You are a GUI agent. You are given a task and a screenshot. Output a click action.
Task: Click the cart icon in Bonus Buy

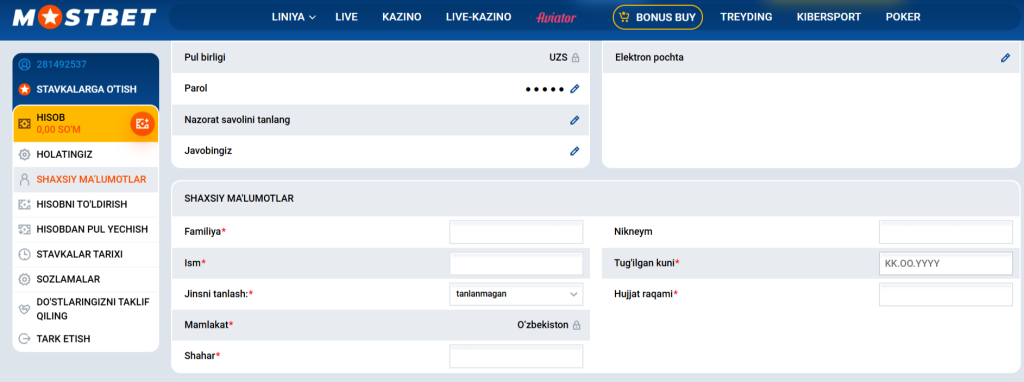click(x=625, y=17)
